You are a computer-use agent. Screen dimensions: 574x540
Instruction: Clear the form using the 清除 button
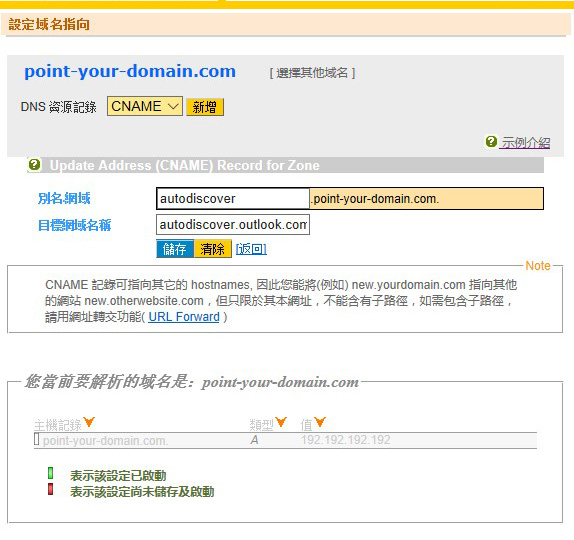213,249
